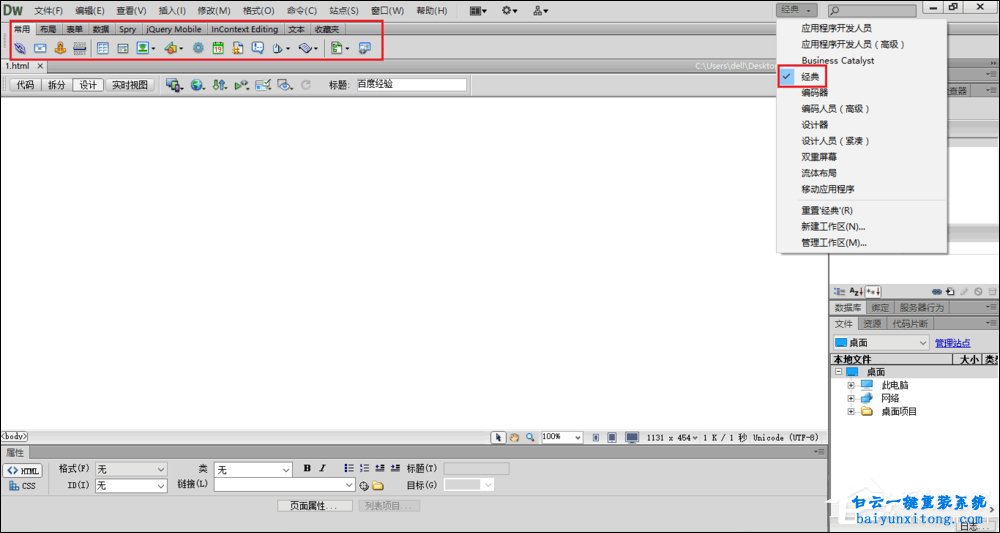Open the ID dropdown in Properties
This screenshot has width=1000, height=533.
pos(131,486)
